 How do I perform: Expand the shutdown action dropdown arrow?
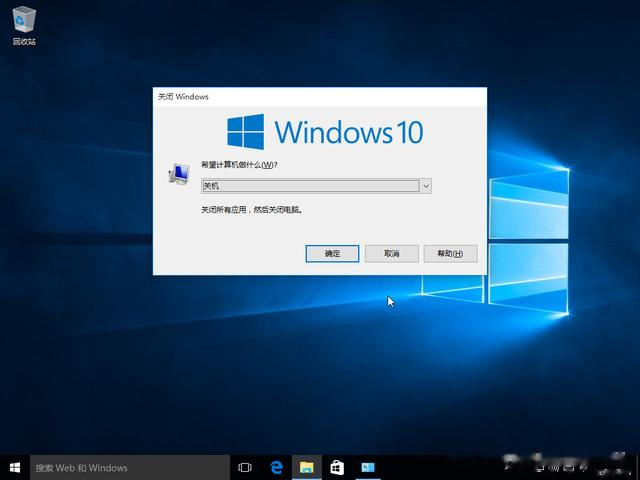coord(426,186)
